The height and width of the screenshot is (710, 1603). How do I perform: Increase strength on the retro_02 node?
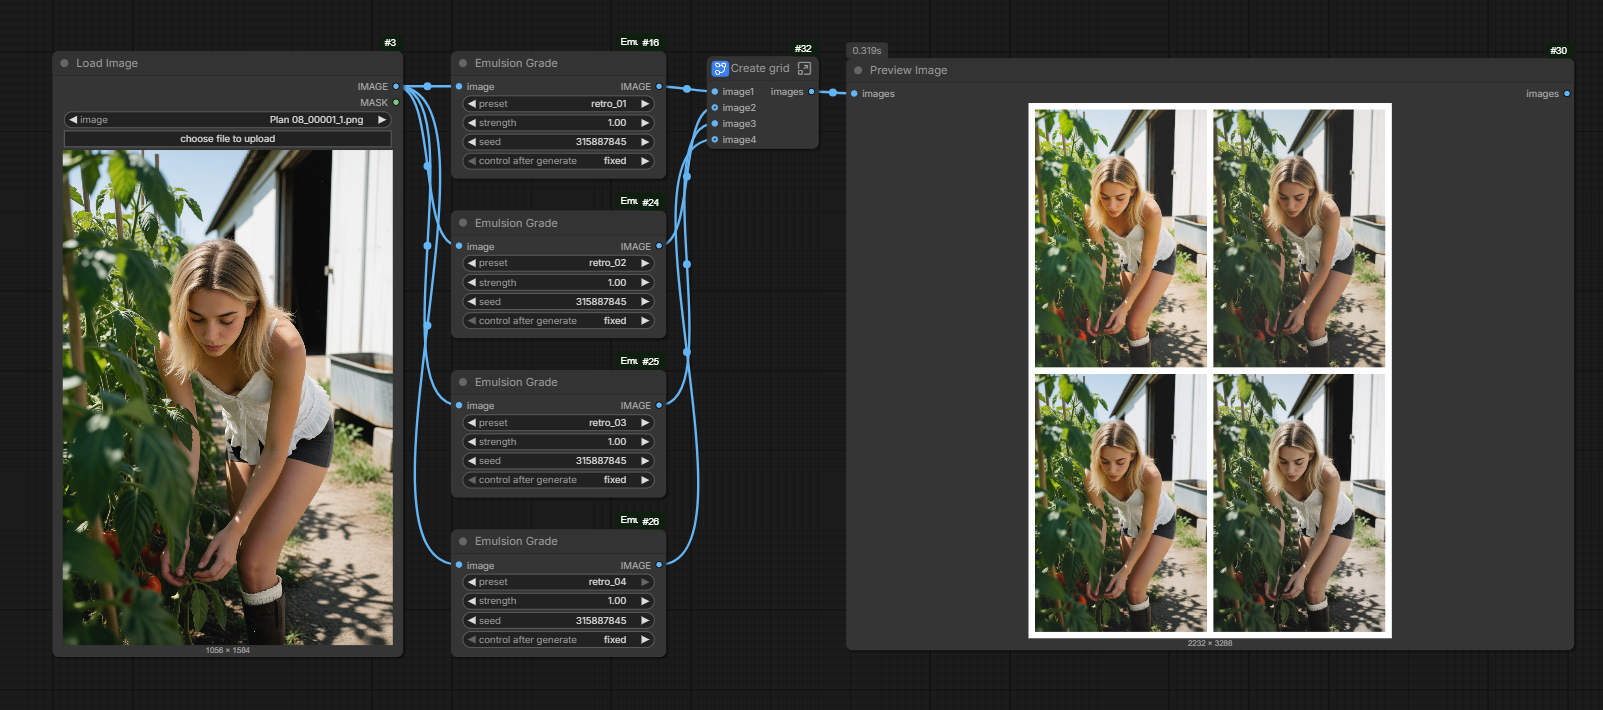[x=645, y=283]
